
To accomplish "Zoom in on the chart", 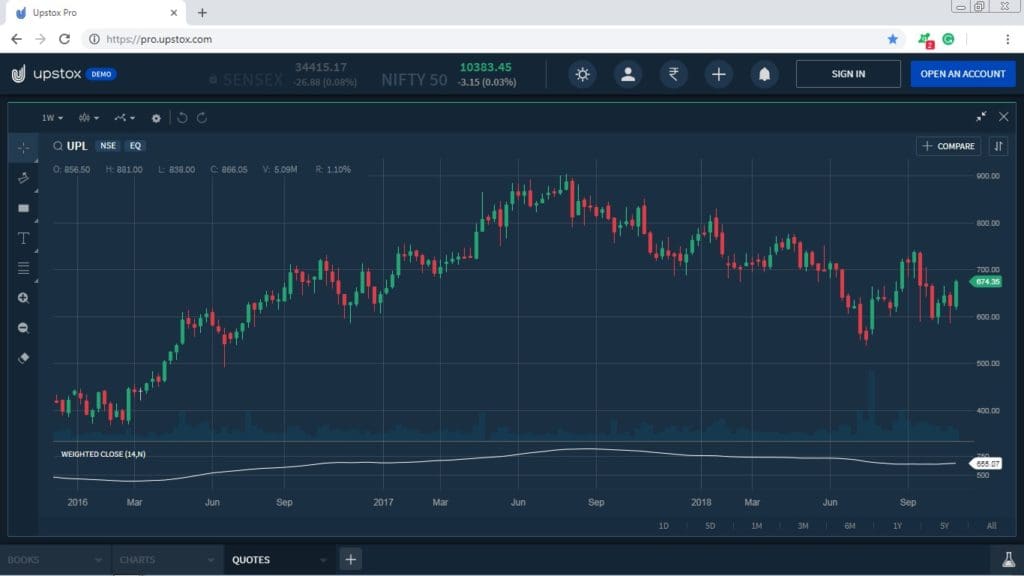I will (x=22, y=297).
